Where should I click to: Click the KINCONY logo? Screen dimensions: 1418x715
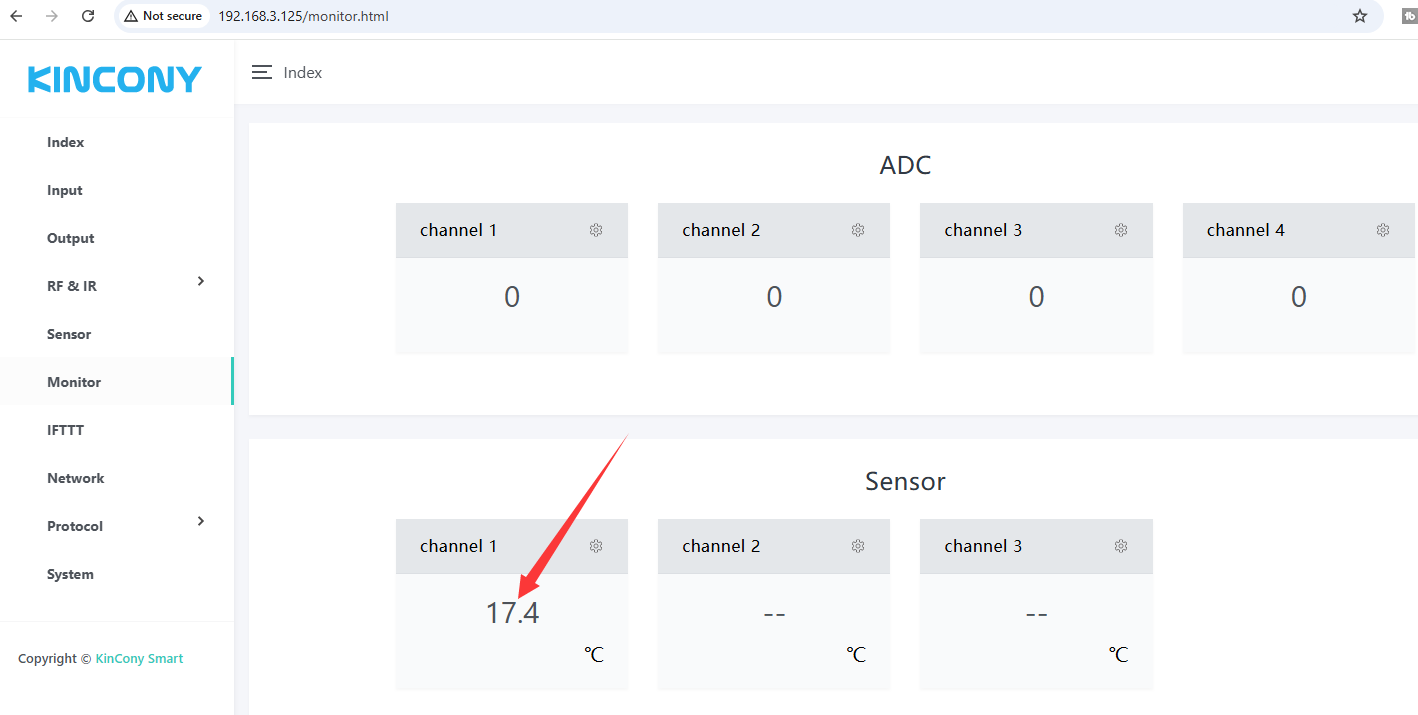coord(115,79)
